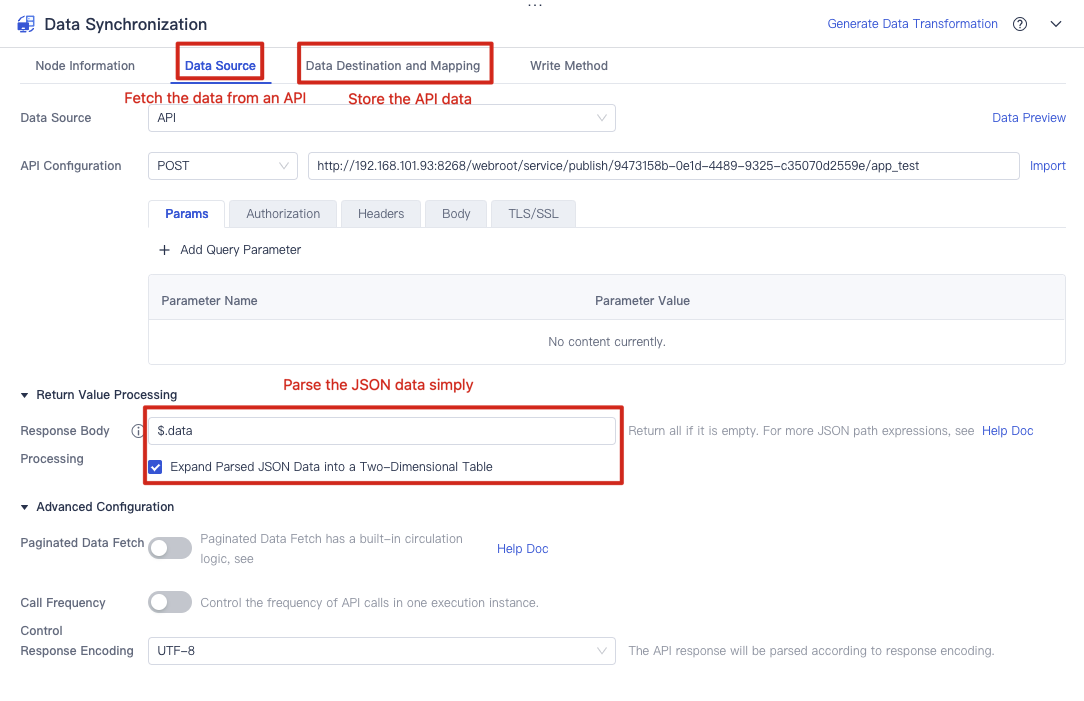Collapse the panel using the top-right chevron
This screenshot has height=701, width=1084.
point(1056,23)
